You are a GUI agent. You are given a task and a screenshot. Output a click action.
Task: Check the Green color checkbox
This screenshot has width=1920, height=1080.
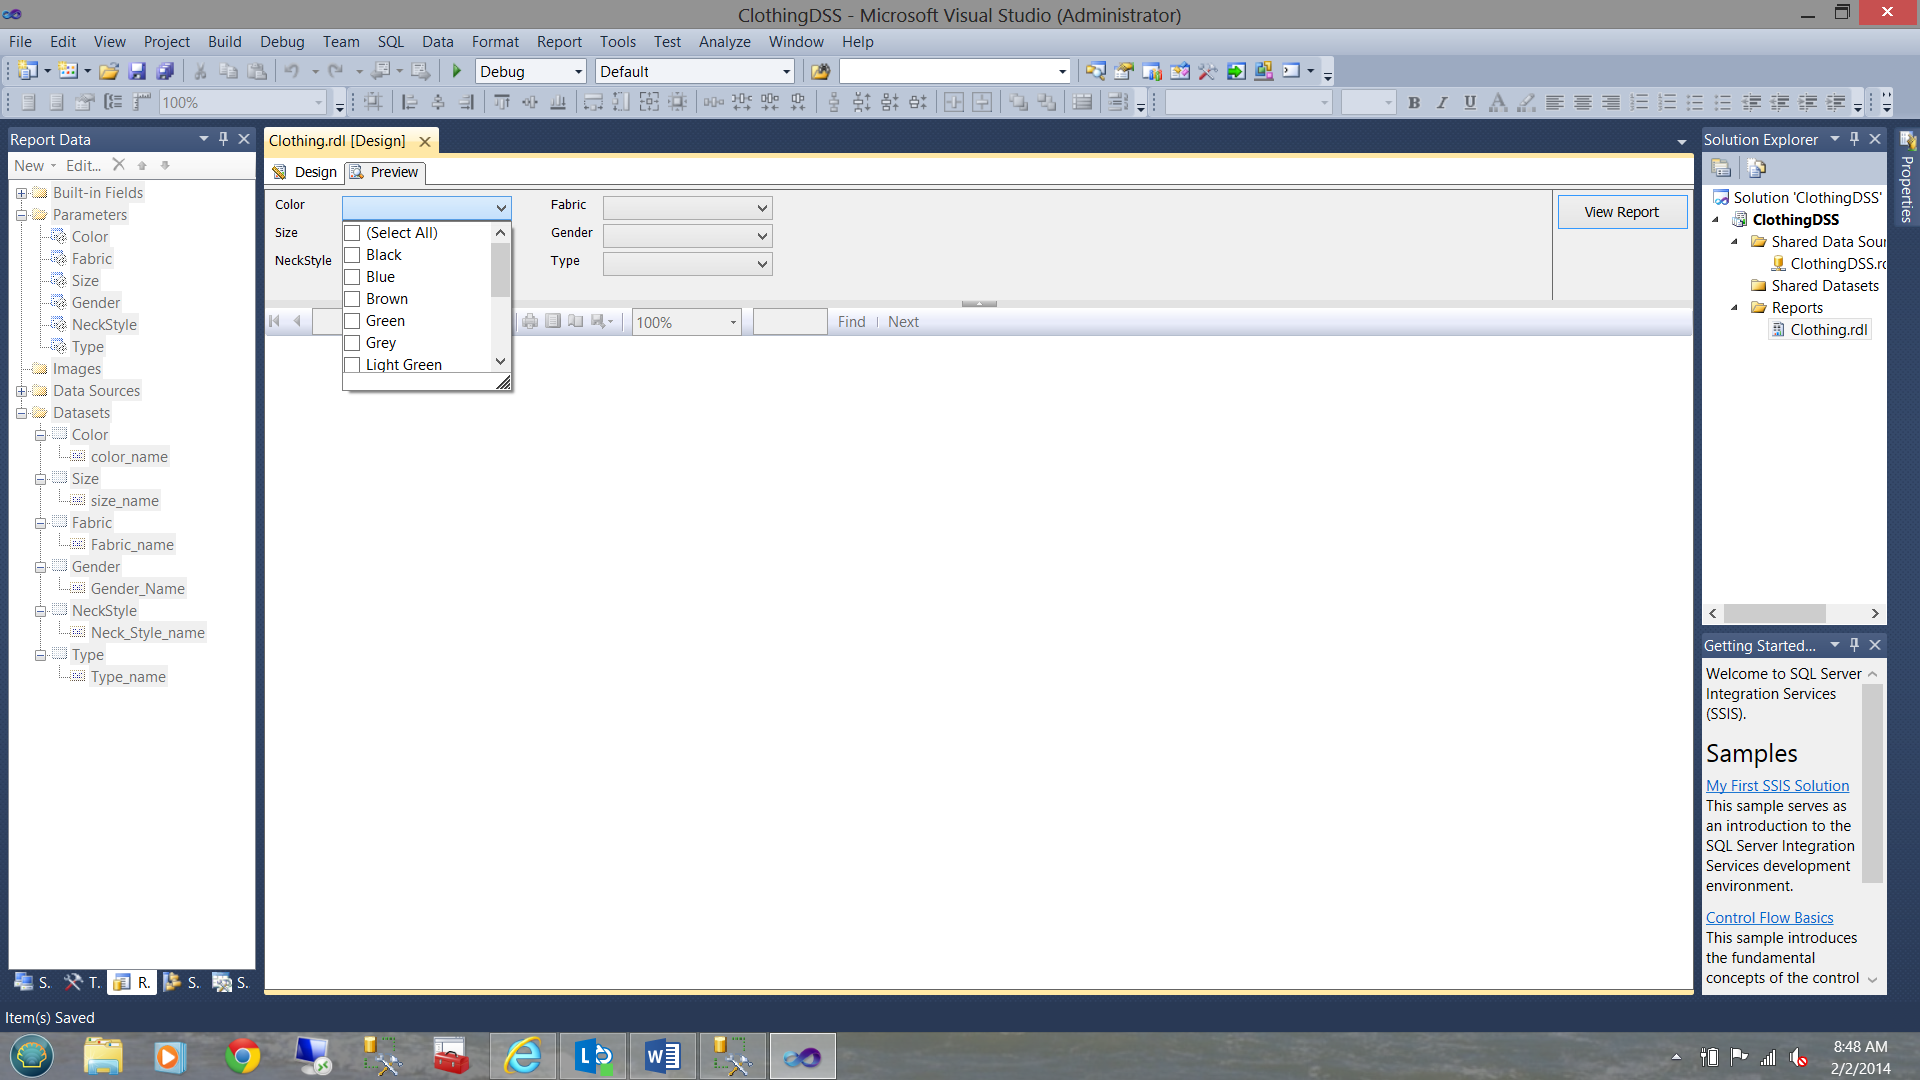[x=352, y=321]
